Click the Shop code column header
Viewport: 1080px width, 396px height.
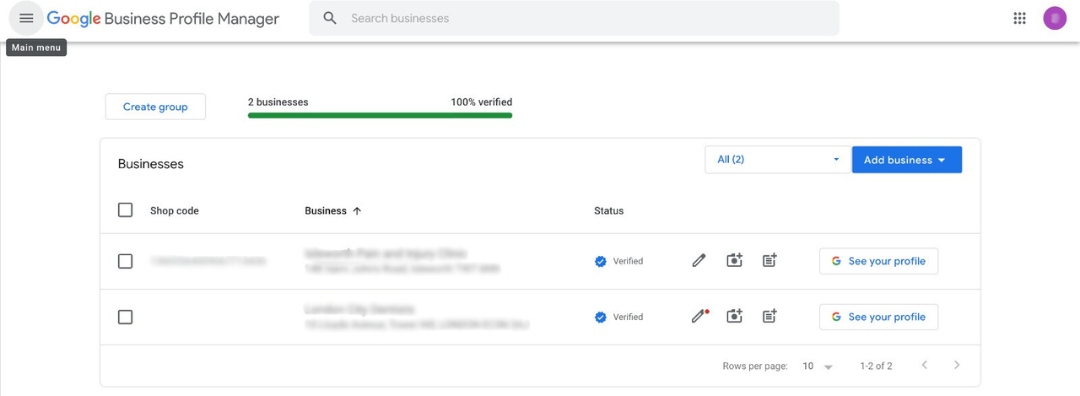[174, 211]
